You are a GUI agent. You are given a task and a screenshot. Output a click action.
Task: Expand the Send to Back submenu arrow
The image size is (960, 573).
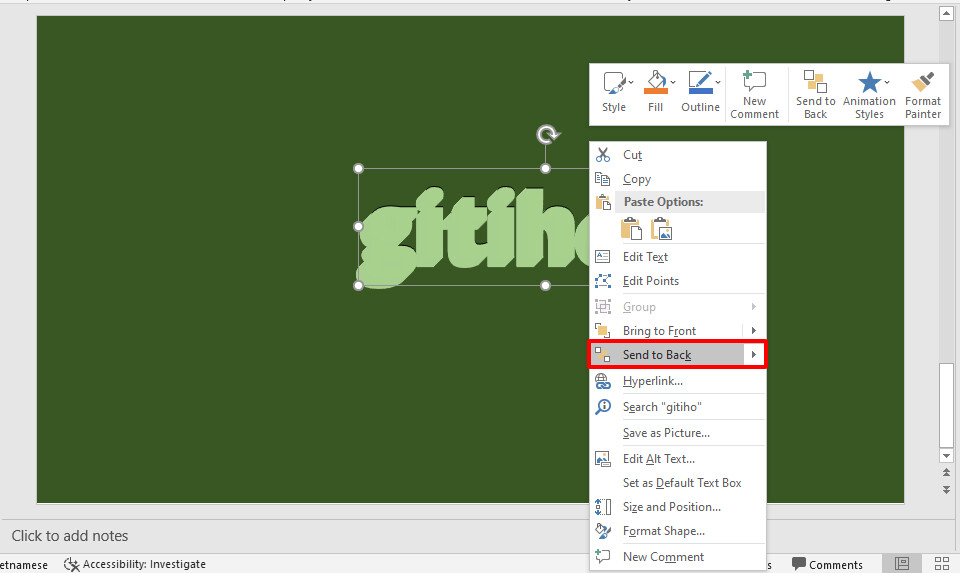coord(754,354)
